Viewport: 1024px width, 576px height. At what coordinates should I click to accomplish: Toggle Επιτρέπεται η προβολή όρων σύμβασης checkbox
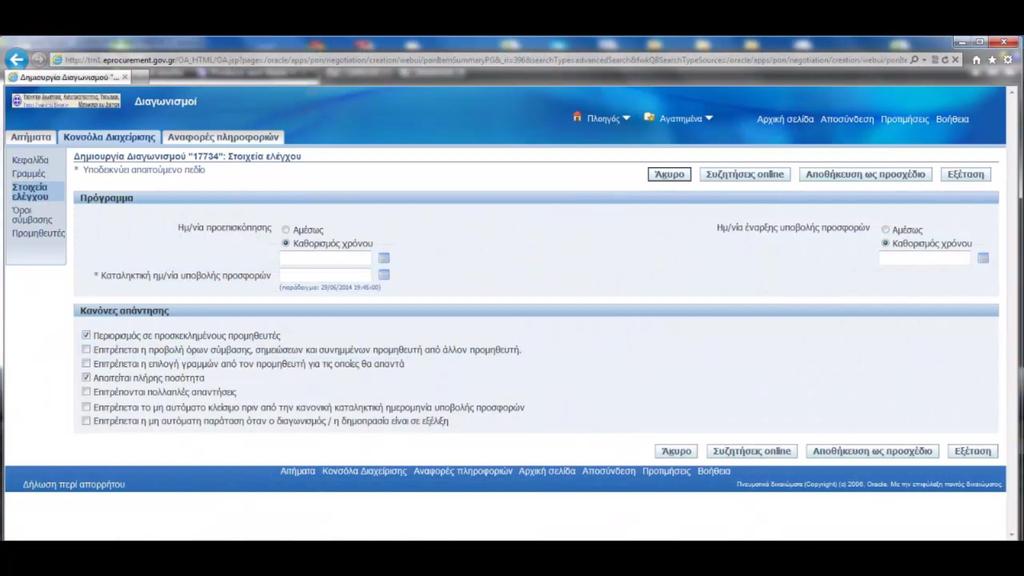click(x=86, y=349)
